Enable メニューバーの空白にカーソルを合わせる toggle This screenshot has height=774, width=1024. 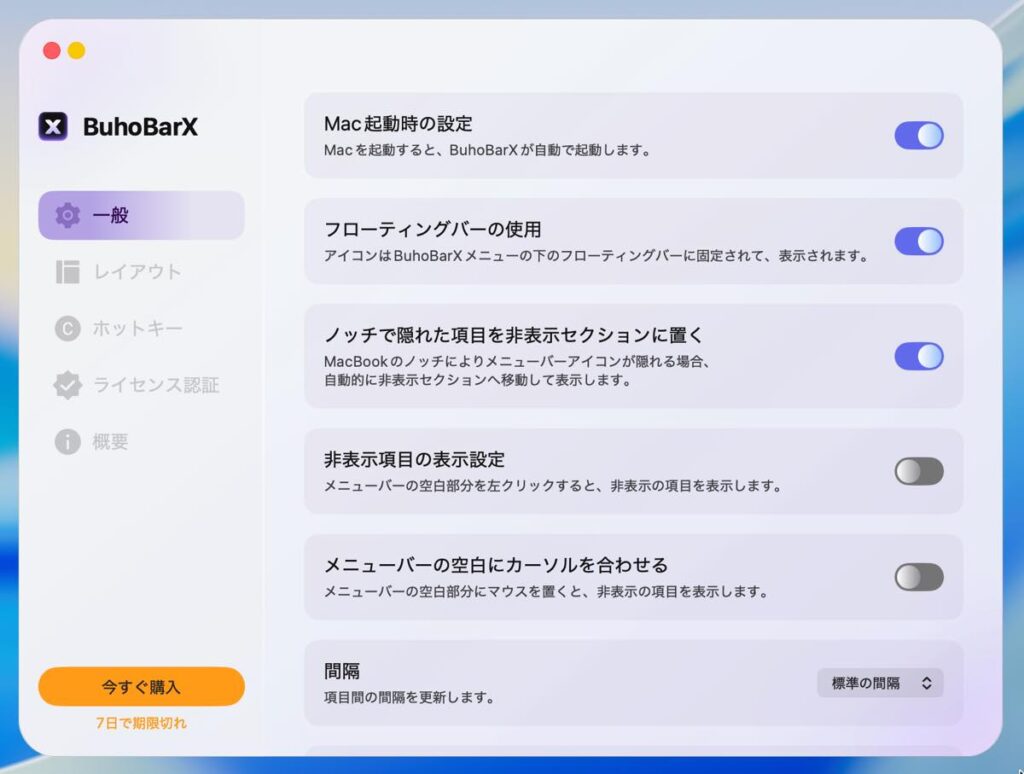point(918,577)
